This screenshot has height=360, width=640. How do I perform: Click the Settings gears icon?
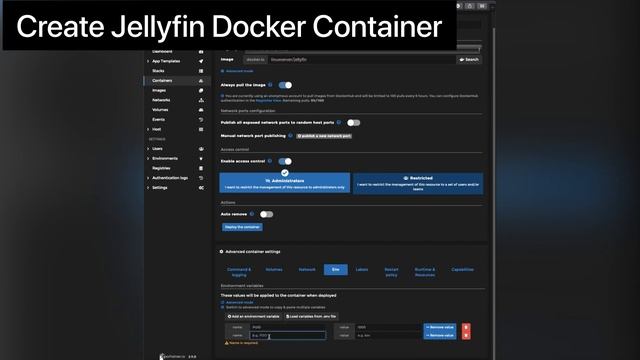201,188
